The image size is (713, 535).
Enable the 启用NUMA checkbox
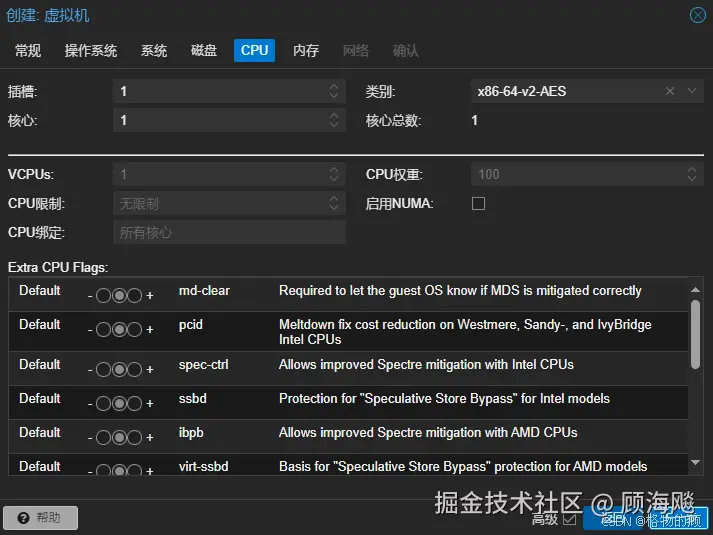pyautogui.click(x=478, y=203)
